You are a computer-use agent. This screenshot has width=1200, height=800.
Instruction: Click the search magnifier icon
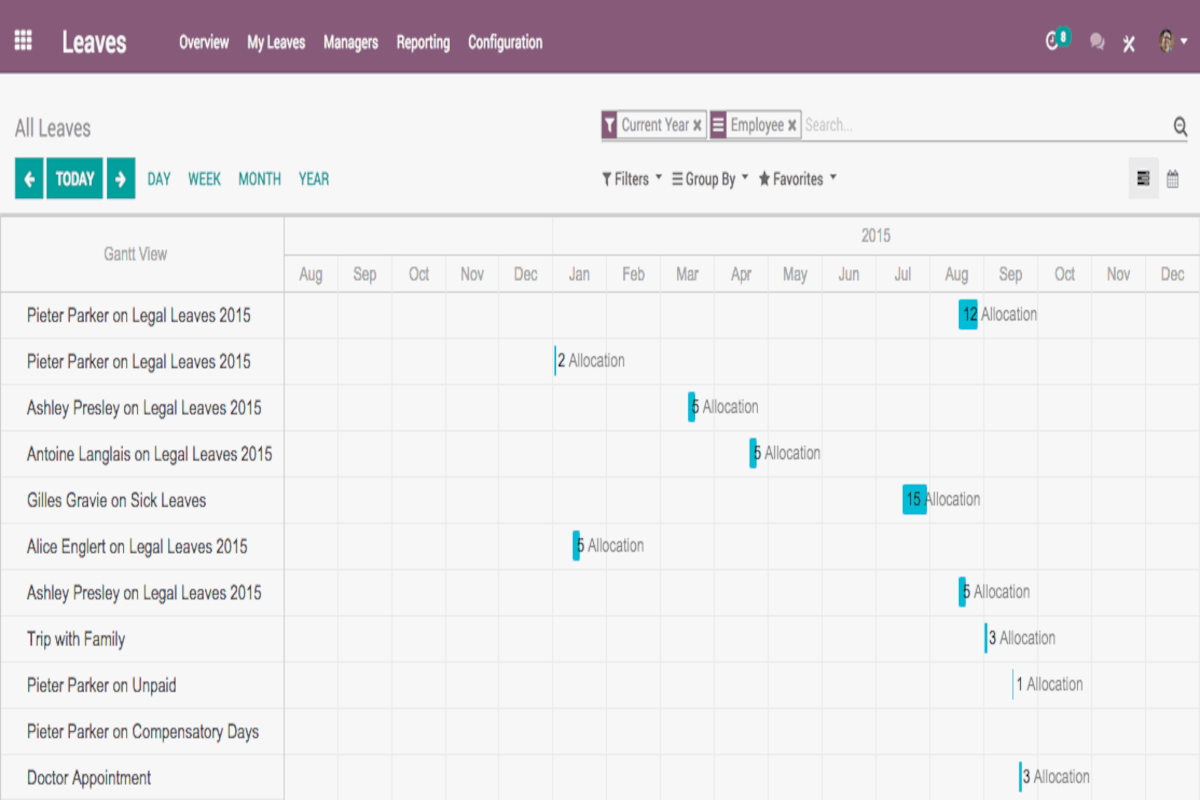click(x=1180, y=126)
